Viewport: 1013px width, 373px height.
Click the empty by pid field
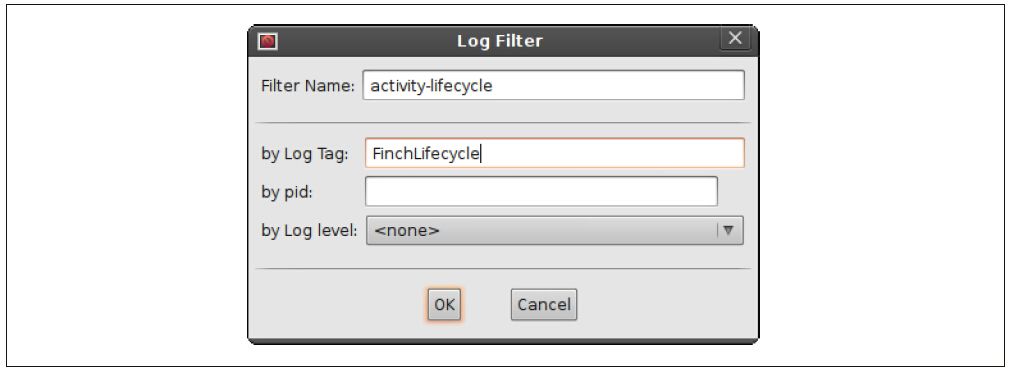(541, 191)
